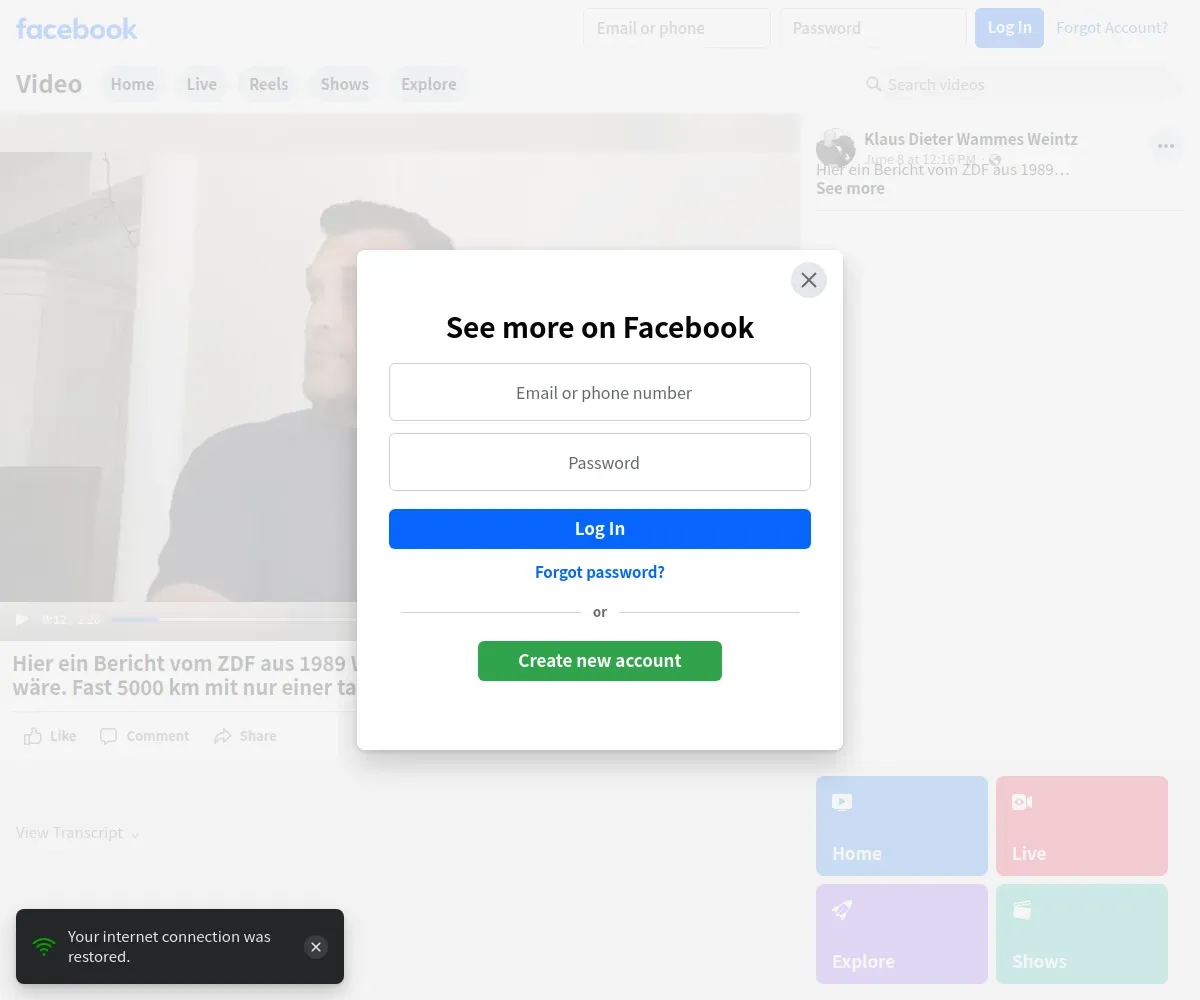Click the facebook logo in header
Screen dimensions: 1200x1000
coord(77,29)
